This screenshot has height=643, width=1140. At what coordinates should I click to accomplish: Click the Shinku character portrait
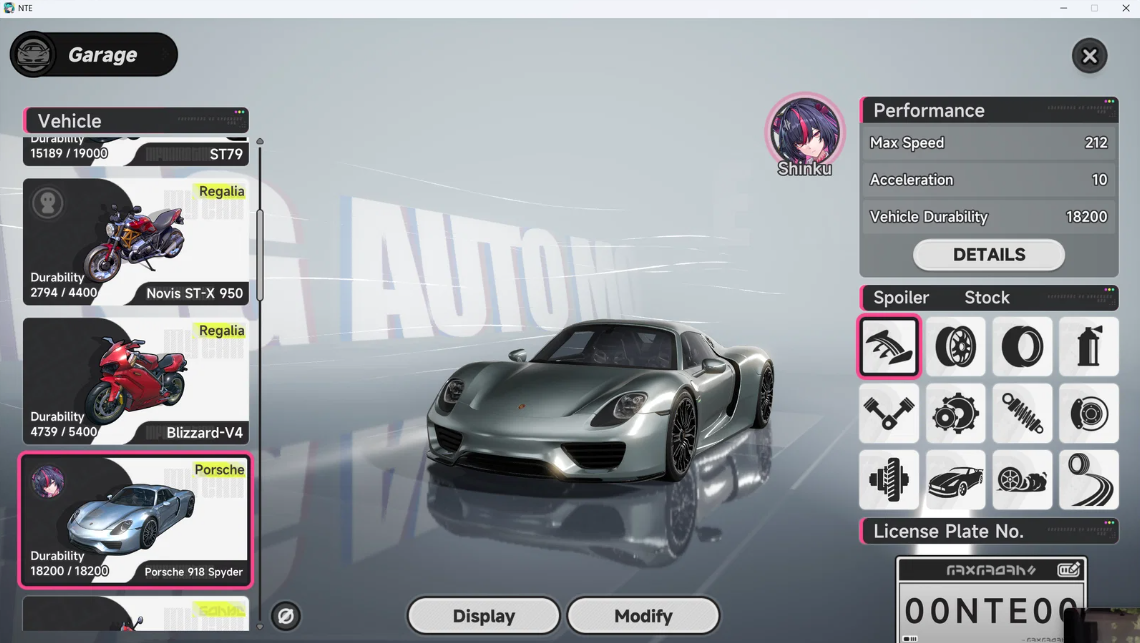pyautogui.click(x=805, y=133)
